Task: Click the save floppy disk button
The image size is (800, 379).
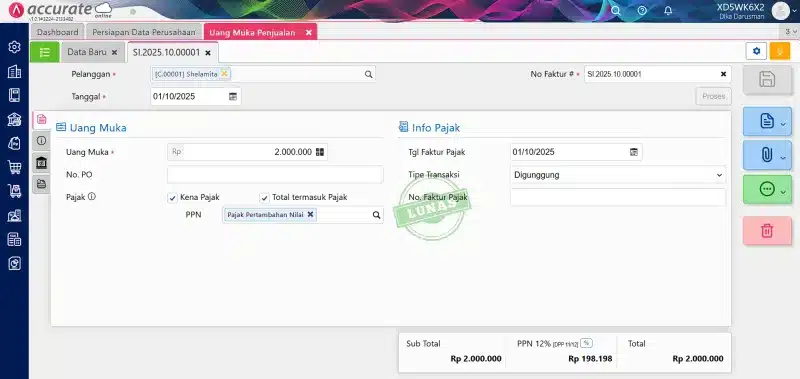Action: point(767,80)
